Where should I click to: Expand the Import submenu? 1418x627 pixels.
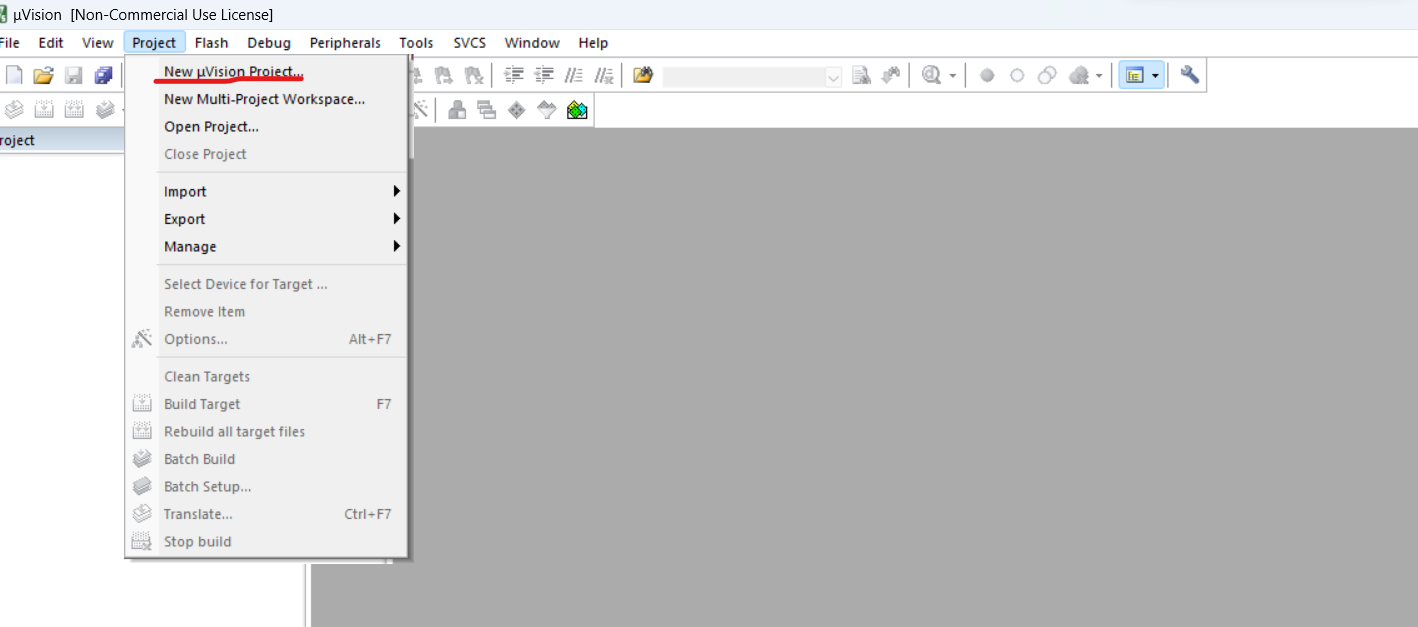283,191
